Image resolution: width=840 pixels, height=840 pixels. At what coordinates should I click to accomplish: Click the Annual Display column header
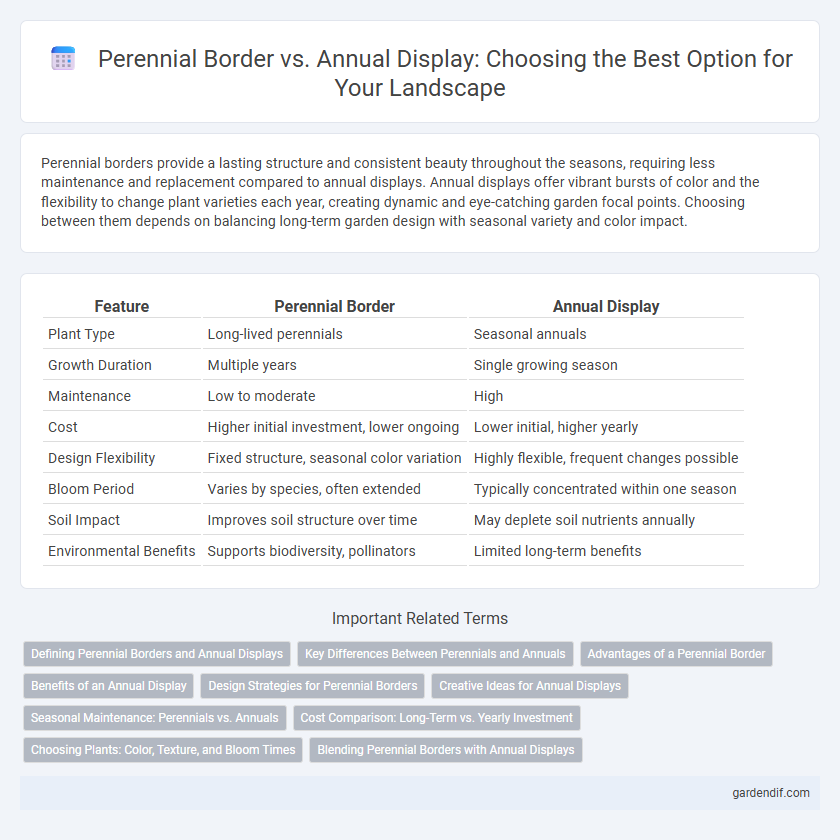(x=606, y=306)
